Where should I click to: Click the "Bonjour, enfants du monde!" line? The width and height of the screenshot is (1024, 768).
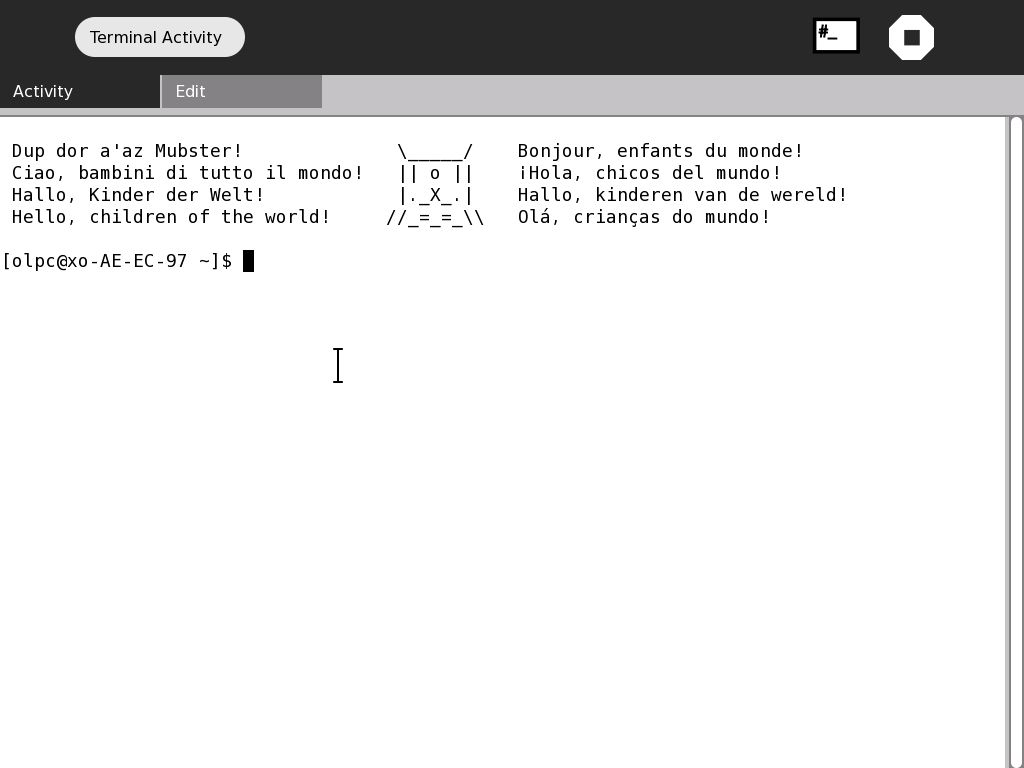tap(660, 151)
